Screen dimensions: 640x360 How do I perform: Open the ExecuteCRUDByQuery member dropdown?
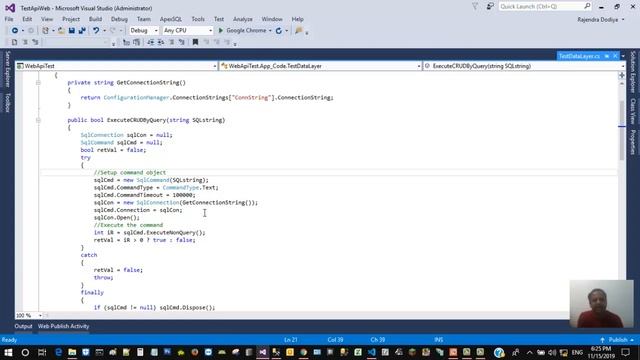pos(524,66)
